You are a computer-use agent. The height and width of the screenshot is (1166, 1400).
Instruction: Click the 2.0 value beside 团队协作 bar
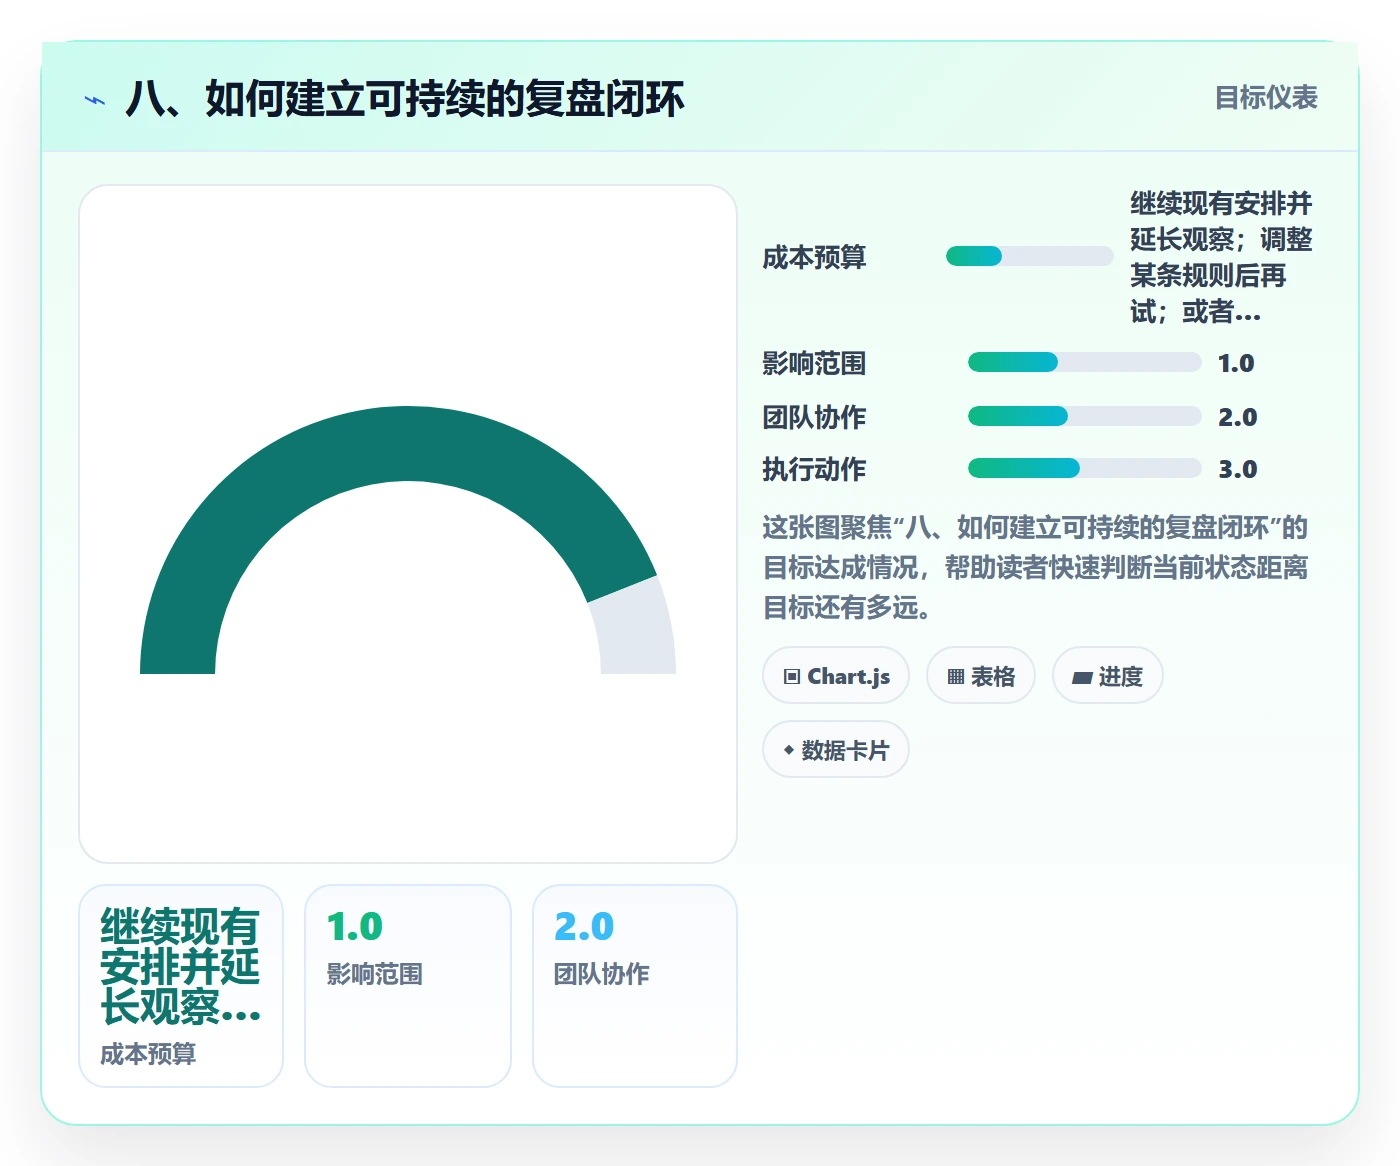click(1237, 417)
